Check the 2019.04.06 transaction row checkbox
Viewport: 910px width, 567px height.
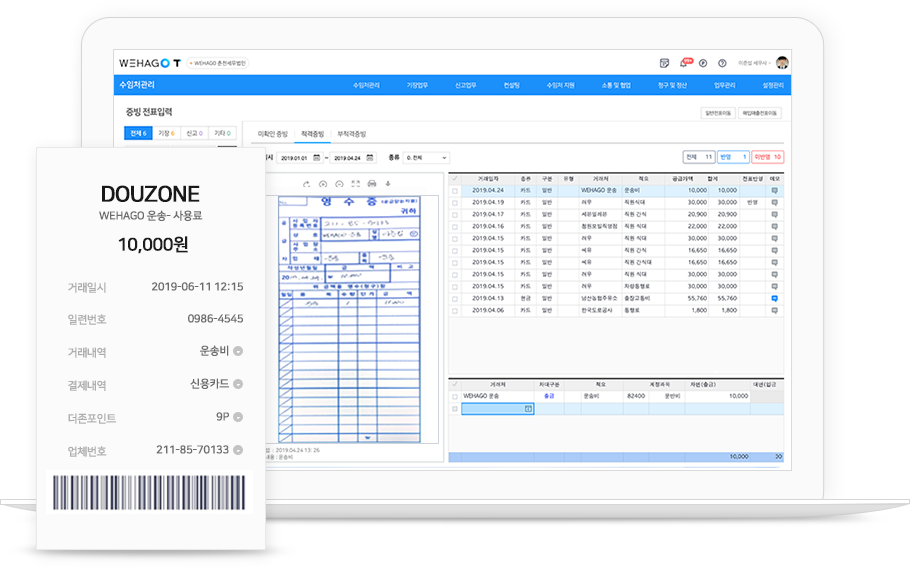(x=455, y=311)
